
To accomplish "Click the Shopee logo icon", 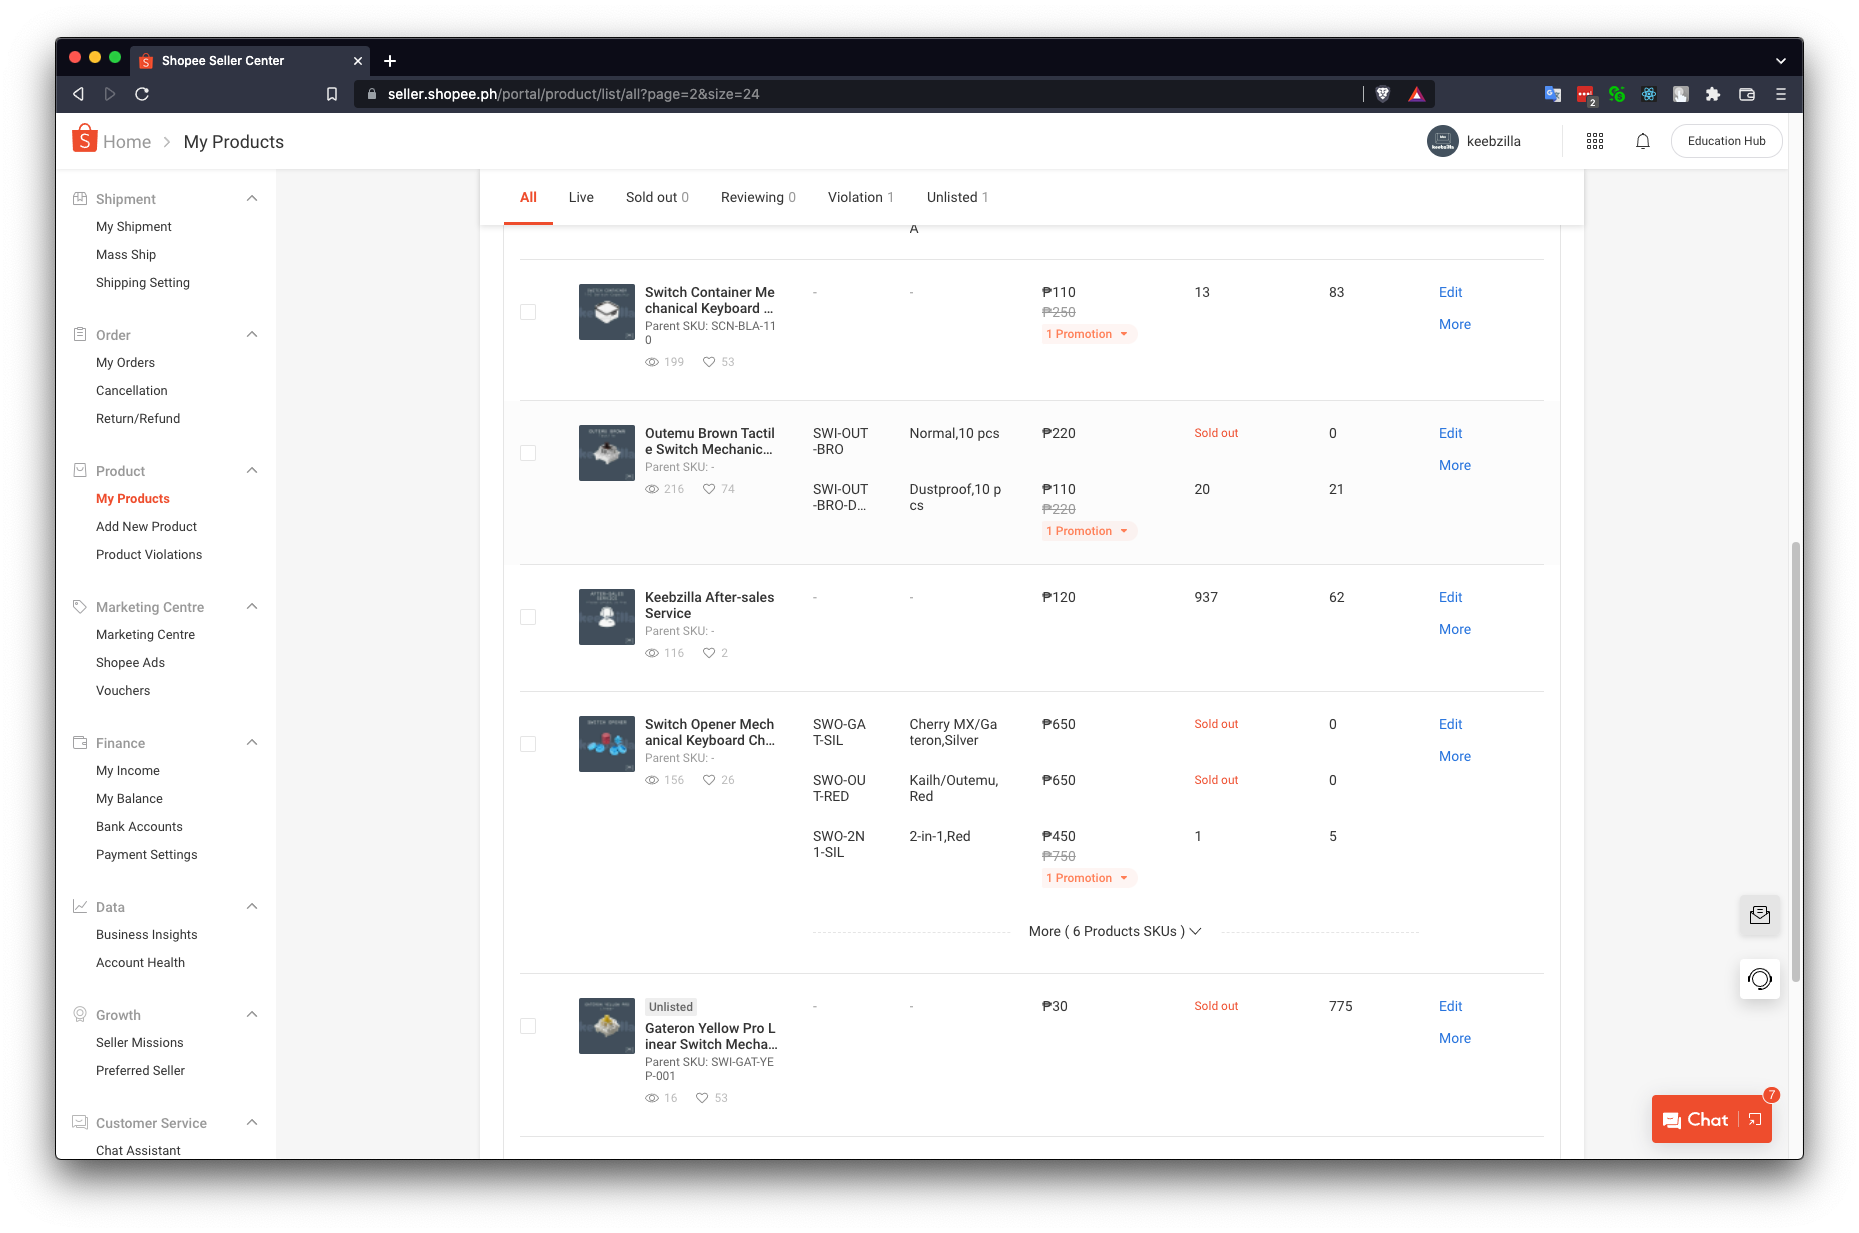I will (x=85, y=140).
